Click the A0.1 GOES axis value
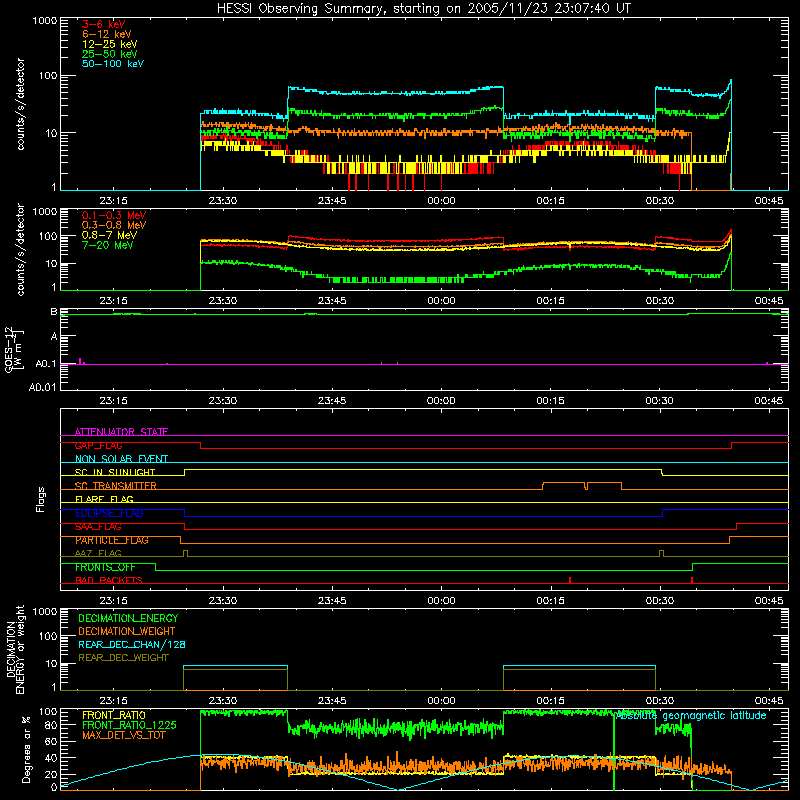This screenshot has height=800, width=800. (x=46, y=364)
